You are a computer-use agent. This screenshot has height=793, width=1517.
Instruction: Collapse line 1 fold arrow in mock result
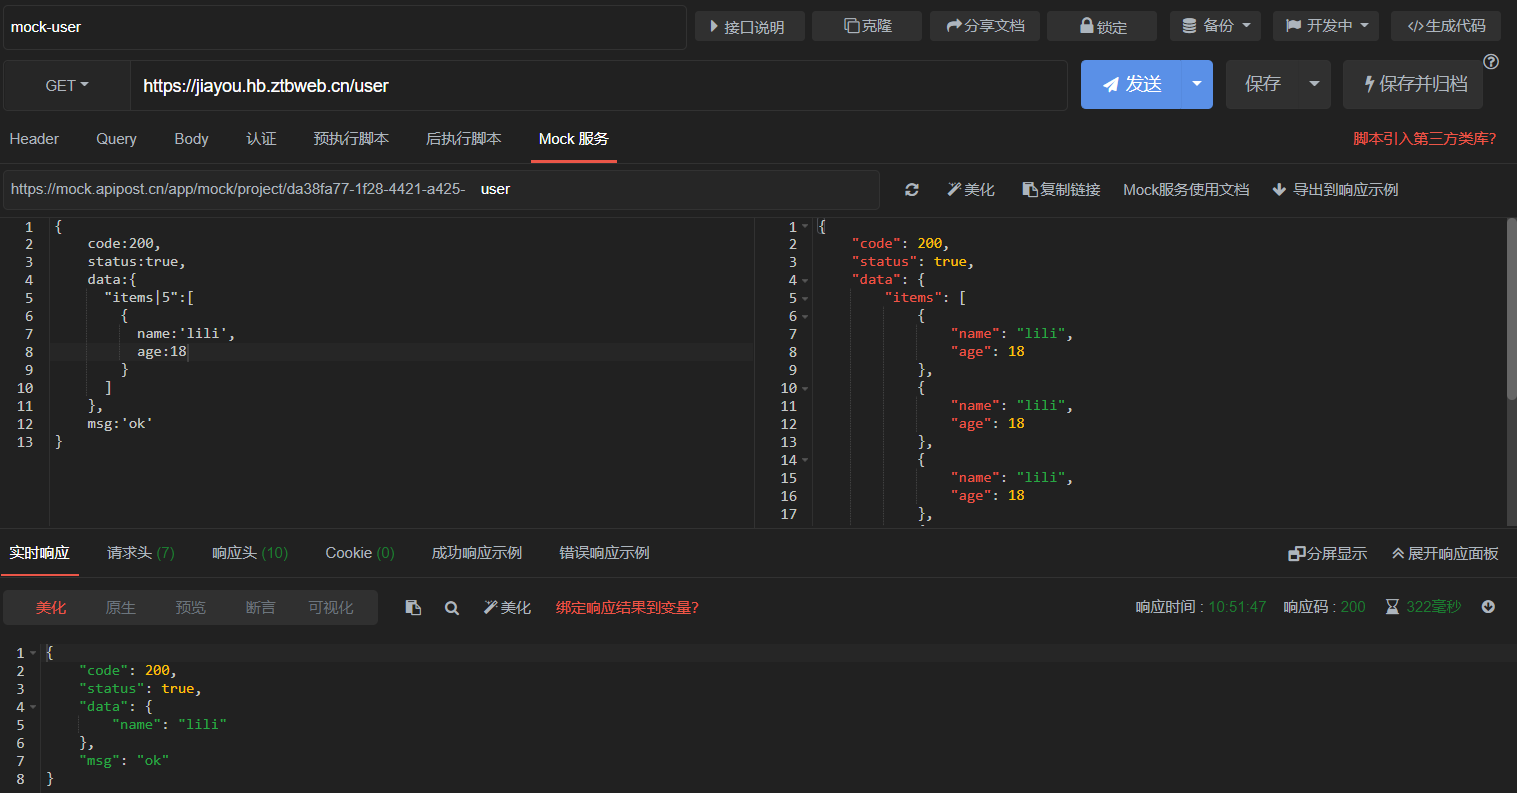point(805,227)
